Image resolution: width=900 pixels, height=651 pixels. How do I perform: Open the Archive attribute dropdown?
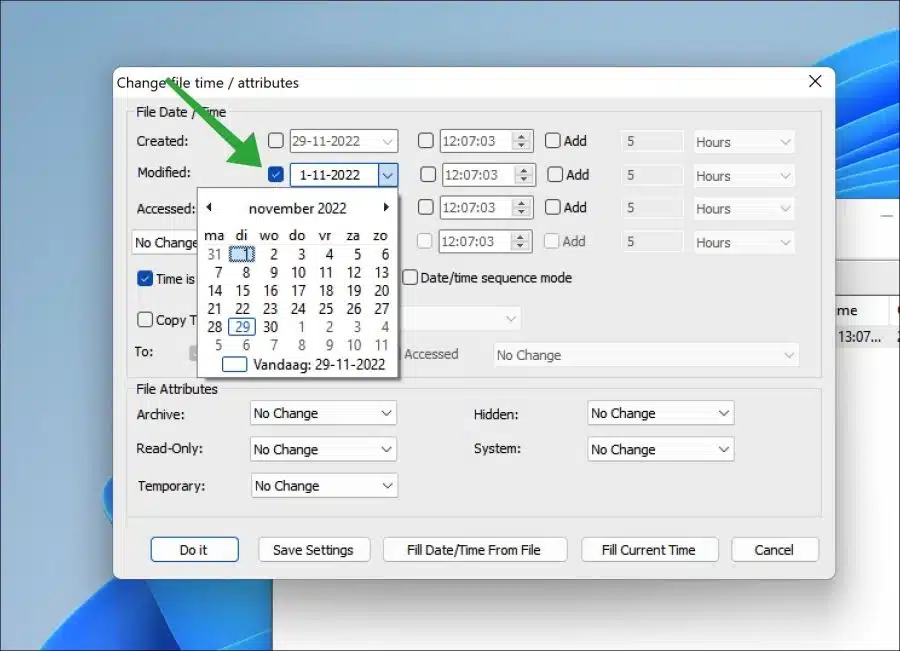[323, 413]
